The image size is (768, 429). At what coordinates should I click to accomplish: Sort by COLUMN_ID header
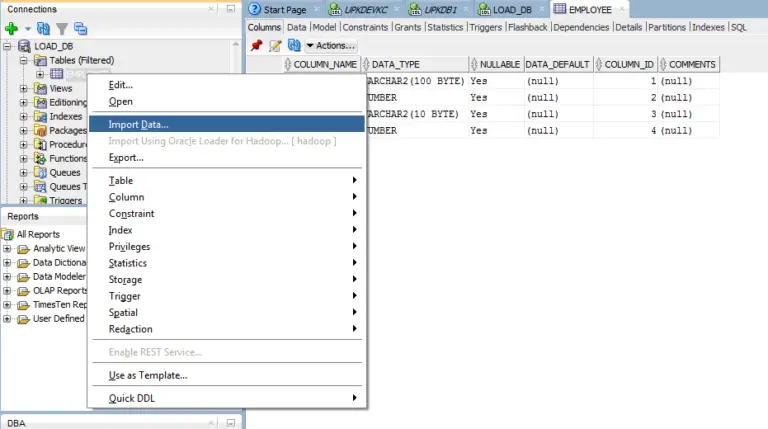[625, 64]
